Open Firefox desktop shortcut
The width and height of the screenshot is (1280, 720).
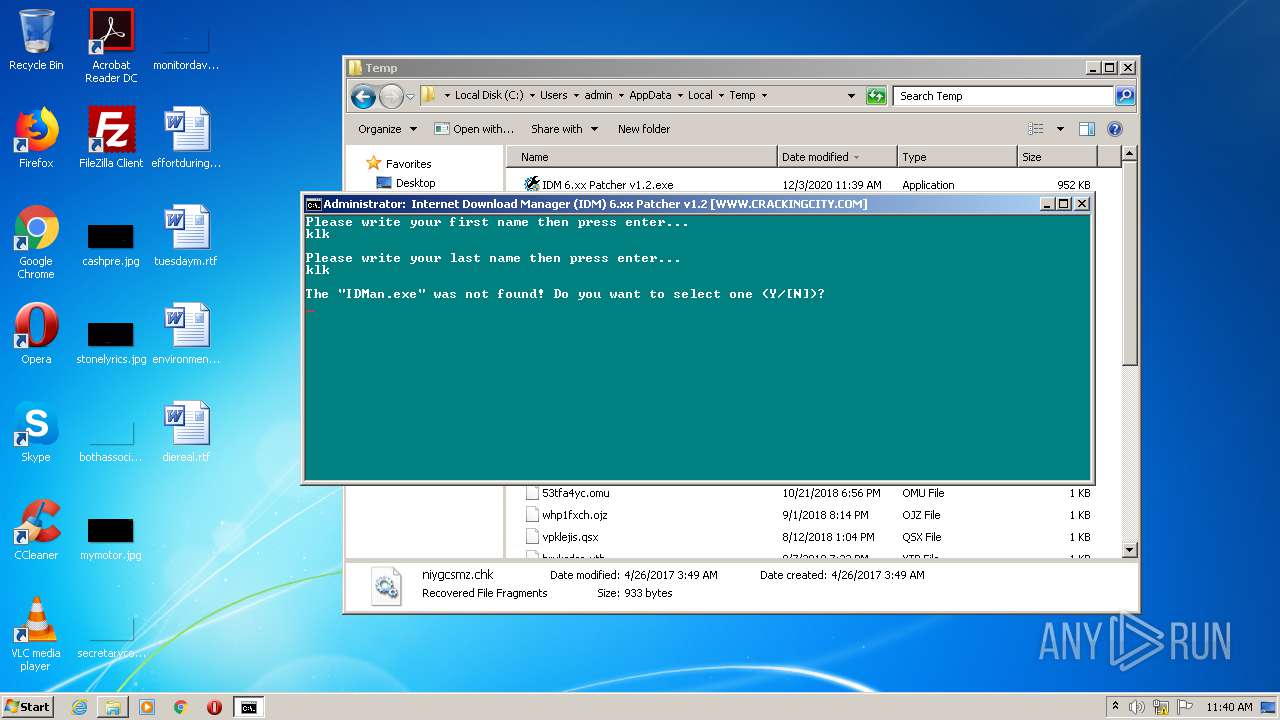point(36,138)
